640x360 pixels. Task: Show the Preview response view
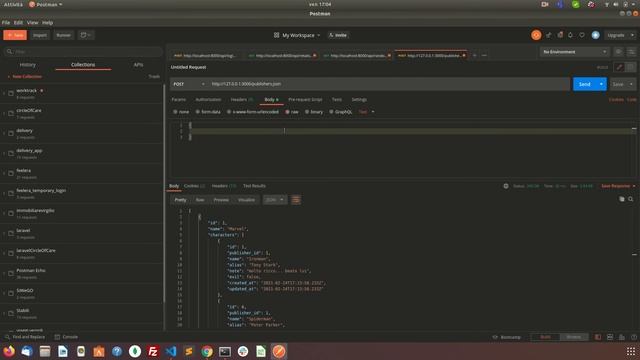[221, 200]
